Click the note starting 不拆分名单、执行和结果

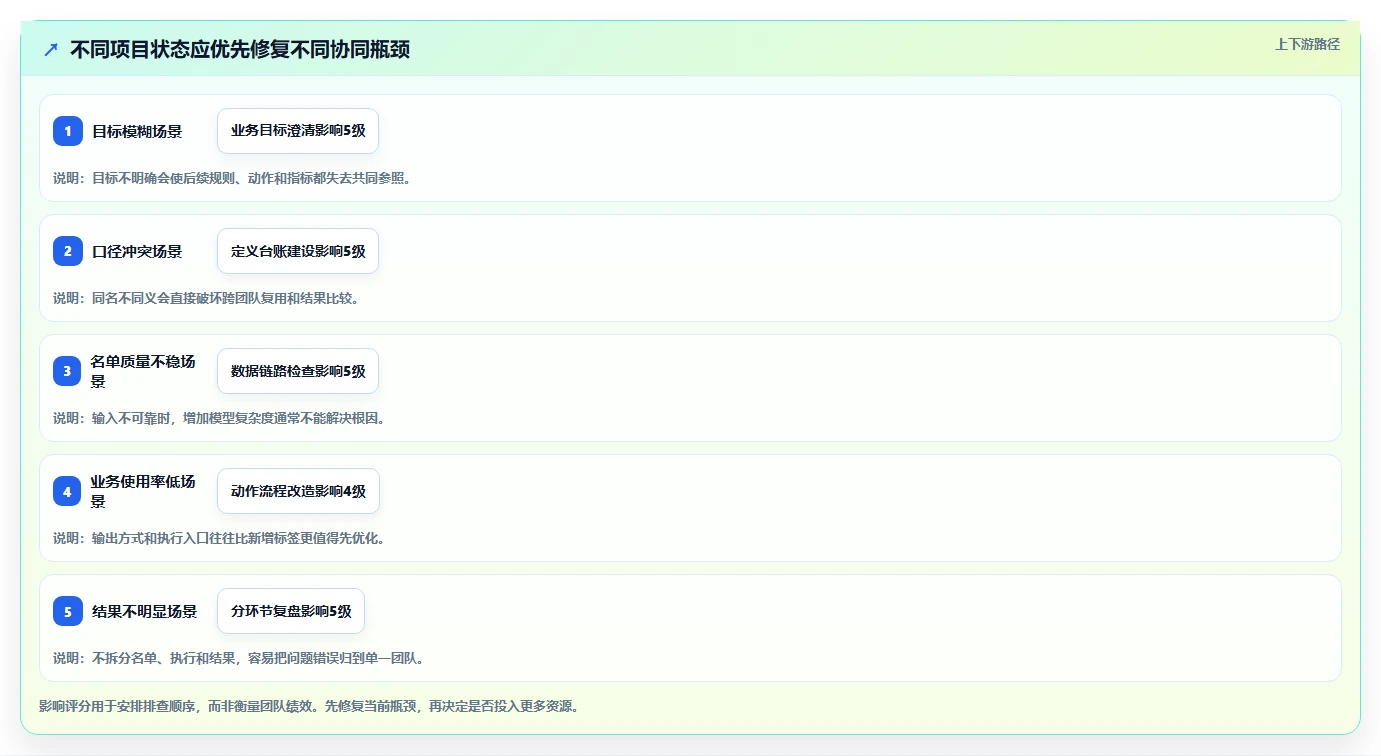239,658
